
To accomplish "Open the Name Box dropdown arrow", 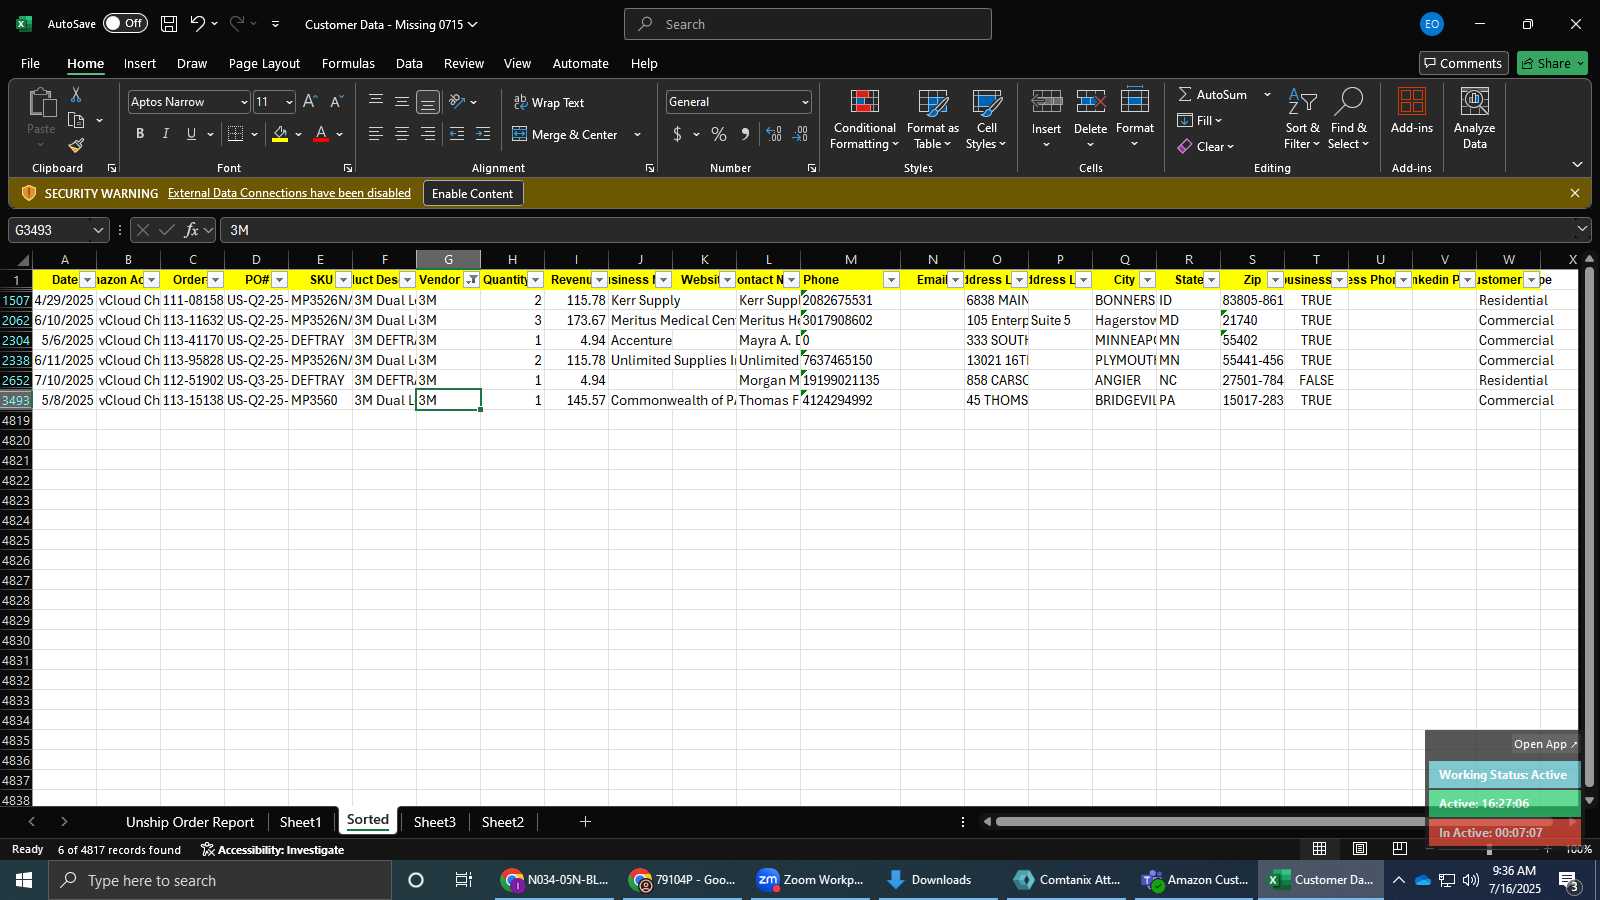I will pos(98,230).
